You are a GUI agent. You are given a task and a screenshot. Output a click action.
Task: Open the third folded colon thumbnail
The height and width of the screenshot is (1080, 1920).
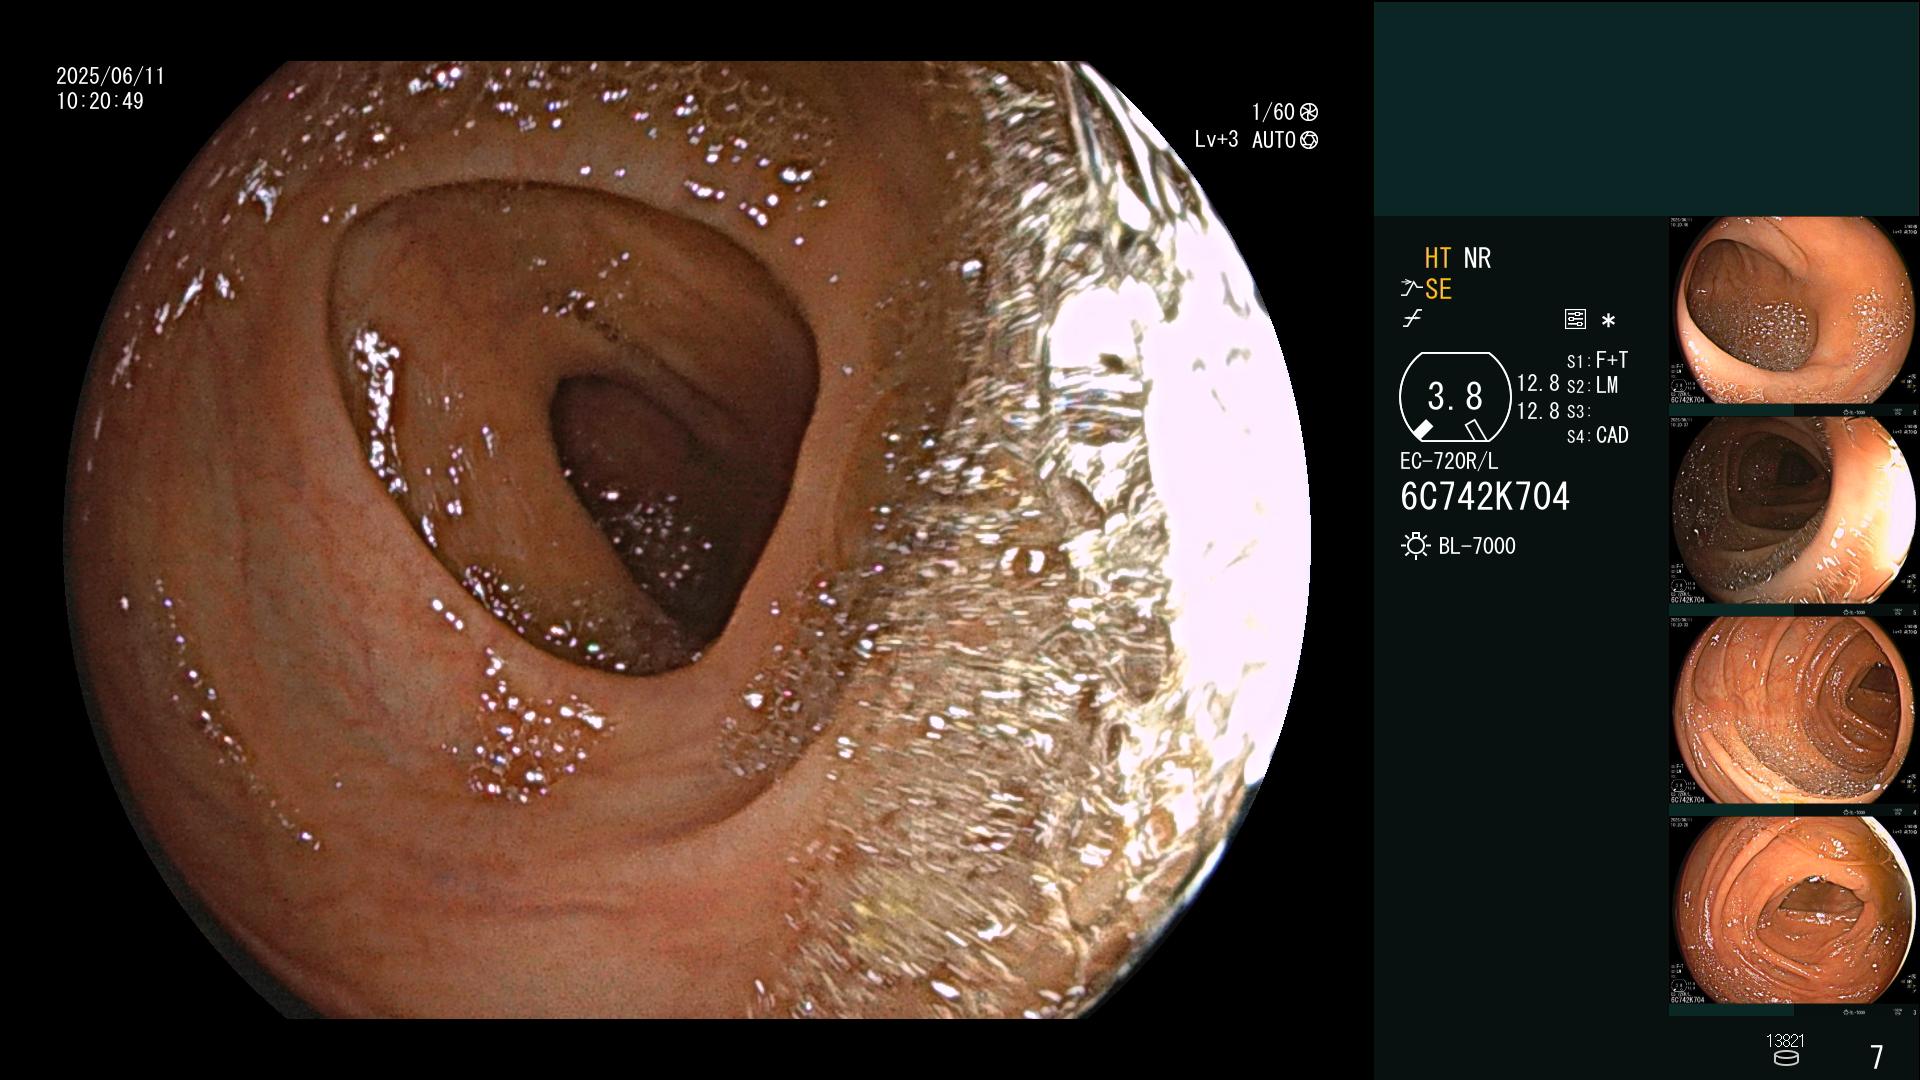(1793, 711)
